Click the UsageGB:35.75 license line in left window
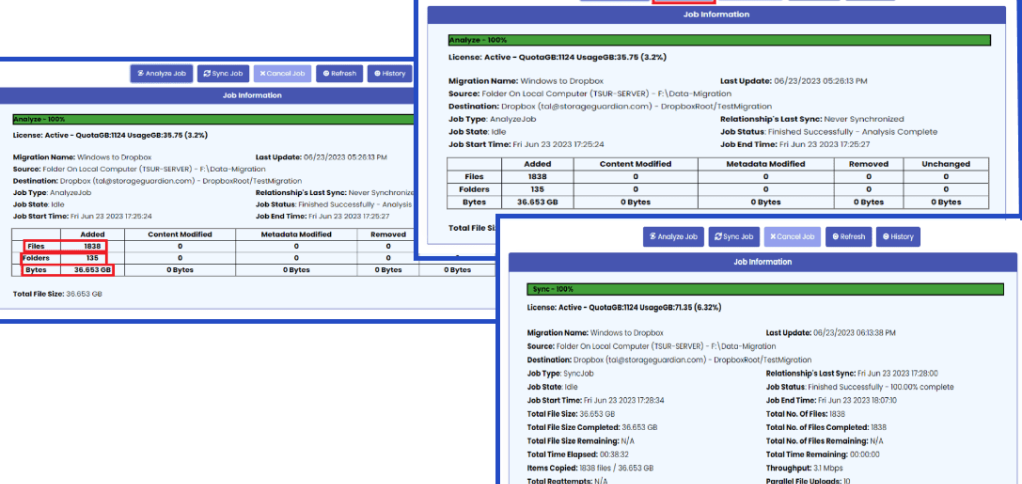This screenshot has height=484, width=1022. [111, 135]
